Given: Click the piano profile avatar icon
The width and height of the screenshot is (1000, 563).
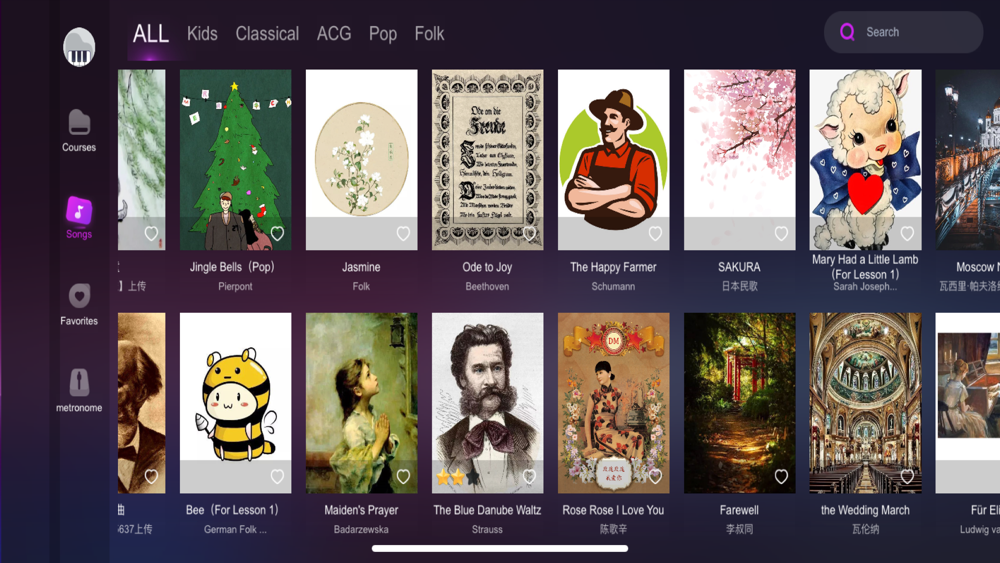Looking at the screenshot, I should click(x=79, y=47).
